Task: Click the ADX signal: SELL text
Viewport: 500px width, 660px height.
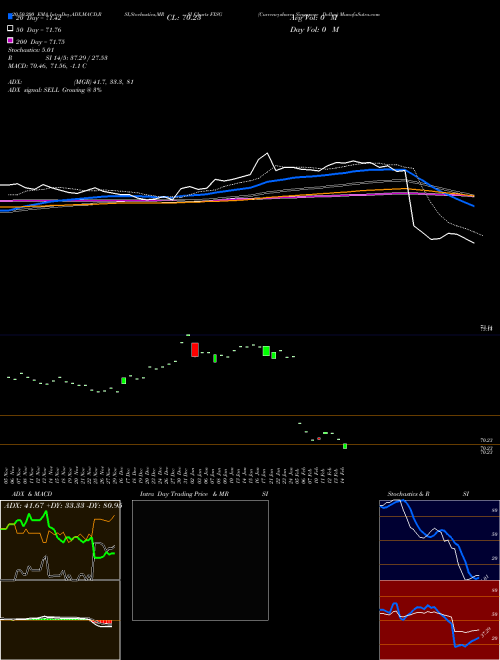Action: (x=55, y=90)
